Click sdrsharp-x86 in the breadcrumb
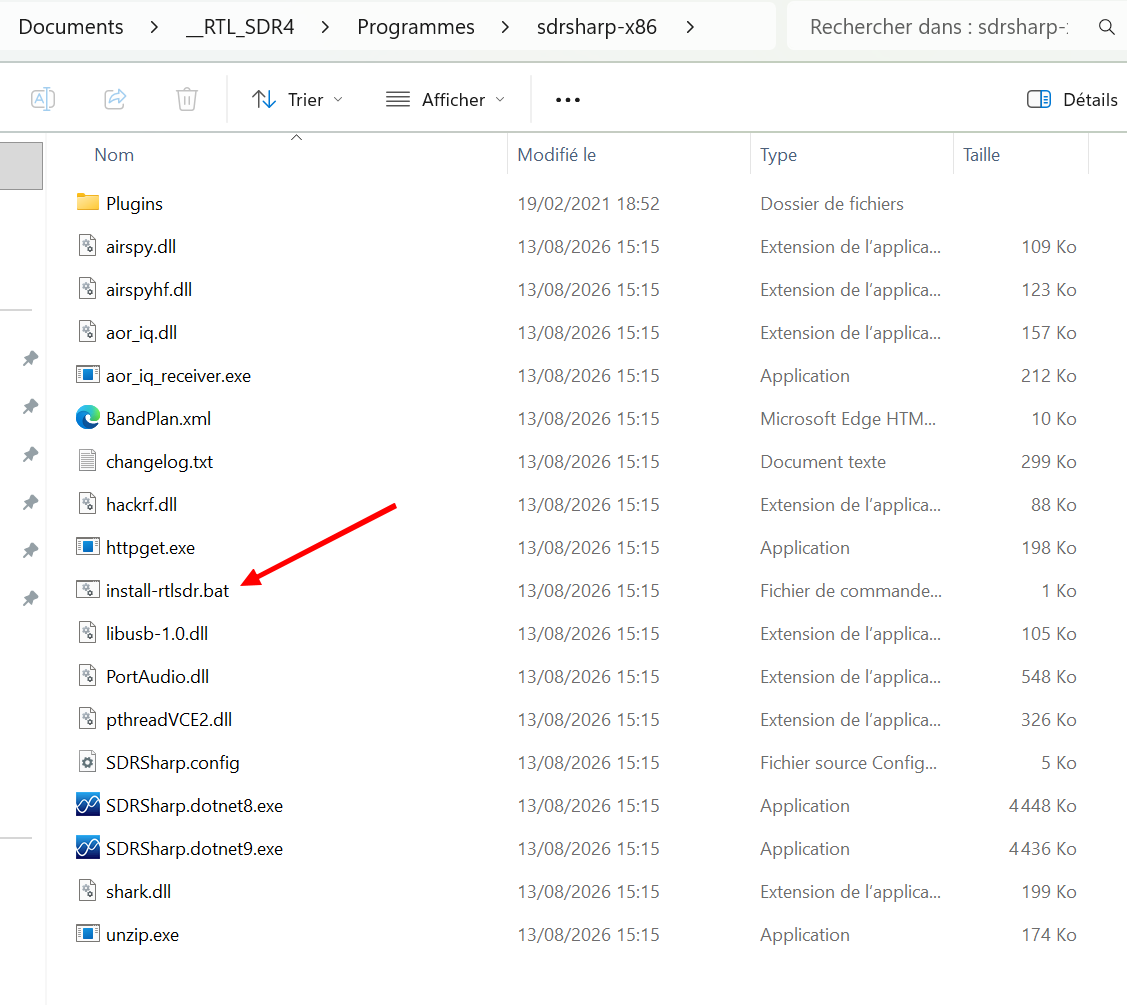This screenshot has height=1005, width=1127. [597, 27]
